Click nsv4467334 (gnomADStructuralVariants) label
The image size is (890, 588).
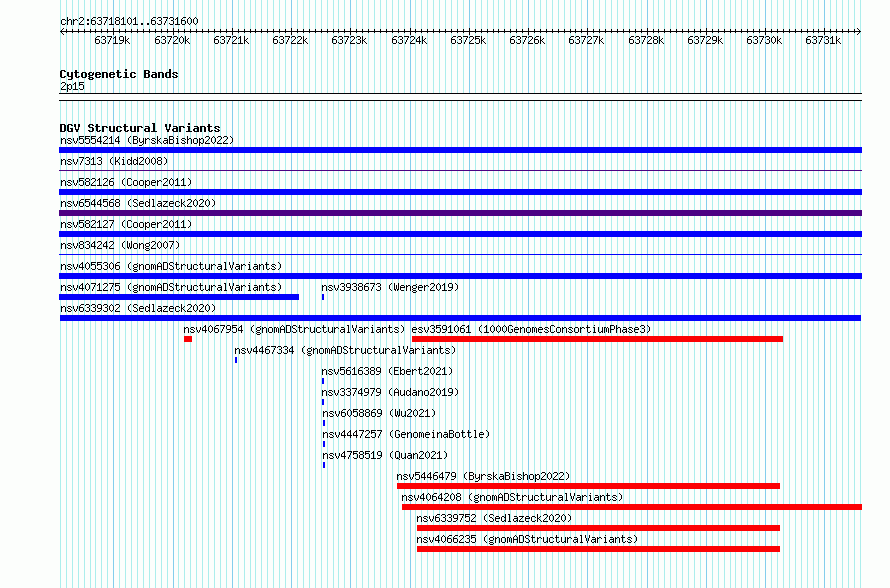click(x=345, y=350)
